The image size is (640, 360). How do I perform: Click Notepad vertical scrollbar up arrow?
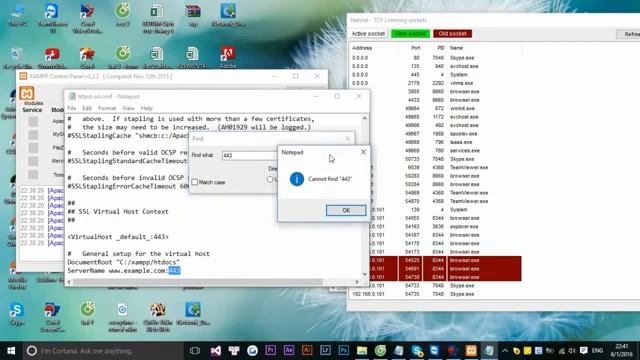[x=364, y=118]
